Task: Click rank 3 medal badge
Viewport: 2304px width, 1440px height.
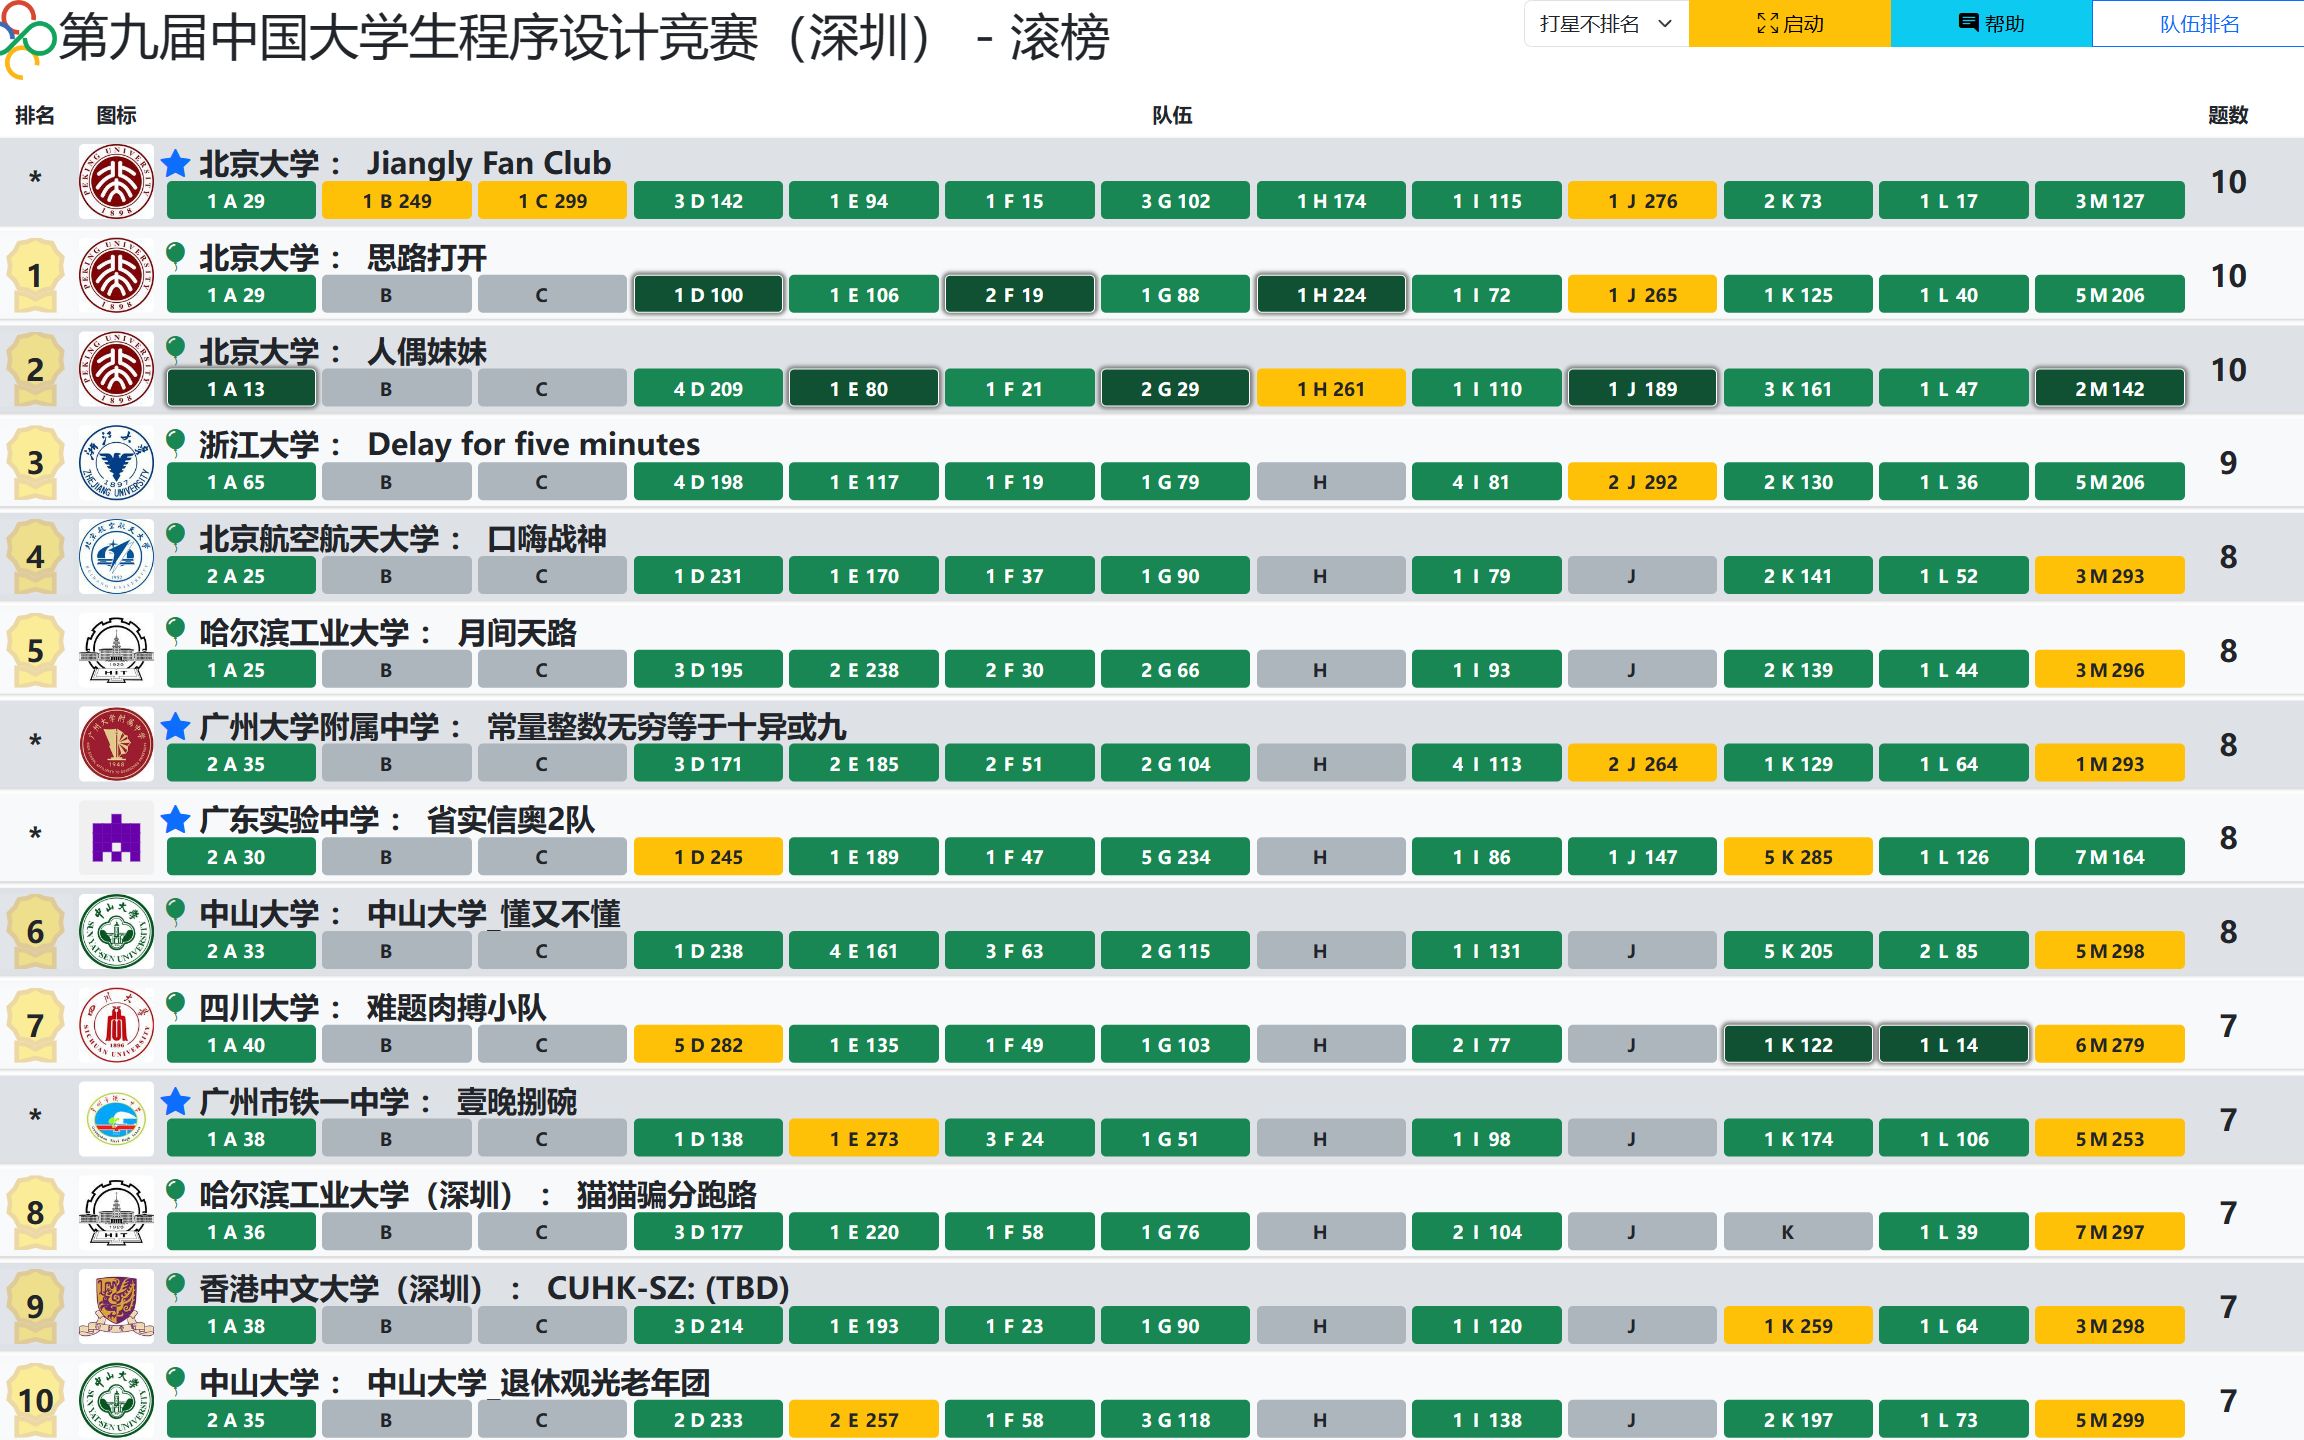Action: click(x=35, y=463)
